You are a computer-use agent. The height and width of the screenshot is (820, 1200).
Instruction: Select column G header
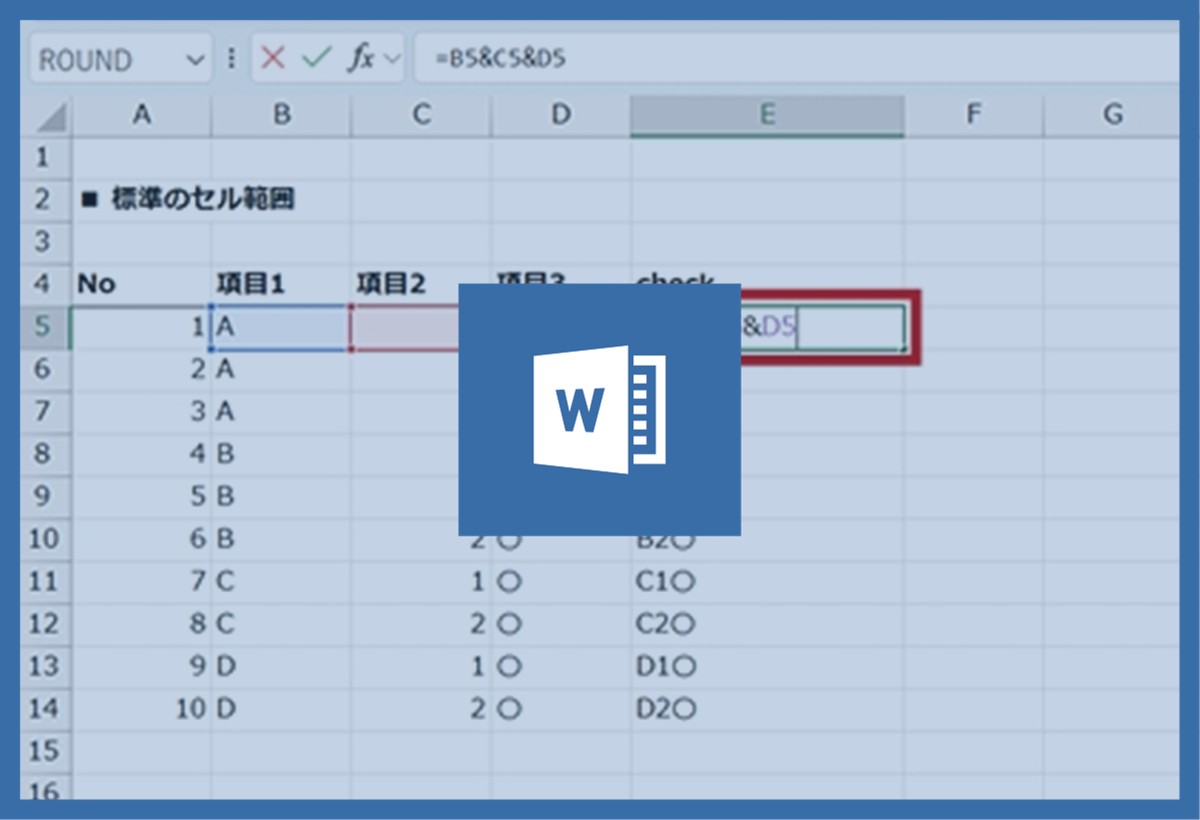[1112, 115]
